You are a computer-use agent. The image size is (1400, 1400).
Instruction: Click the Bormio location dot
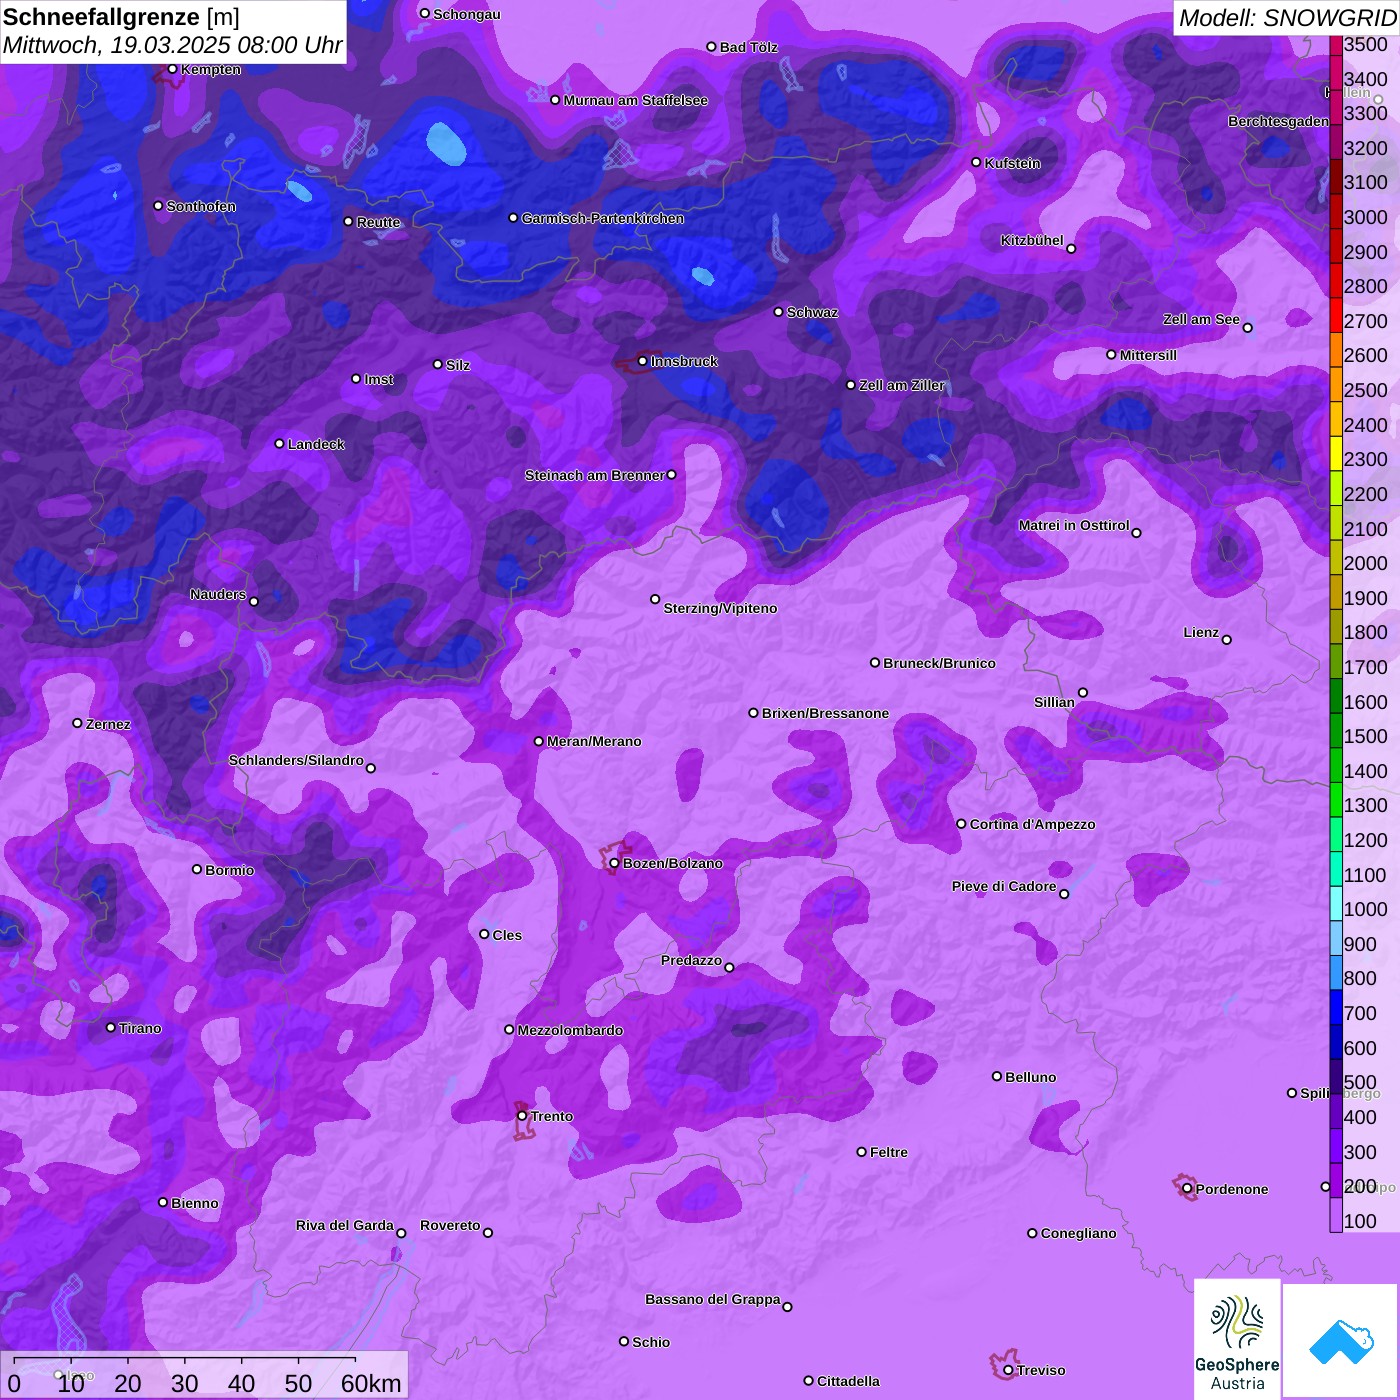(197, 869)
